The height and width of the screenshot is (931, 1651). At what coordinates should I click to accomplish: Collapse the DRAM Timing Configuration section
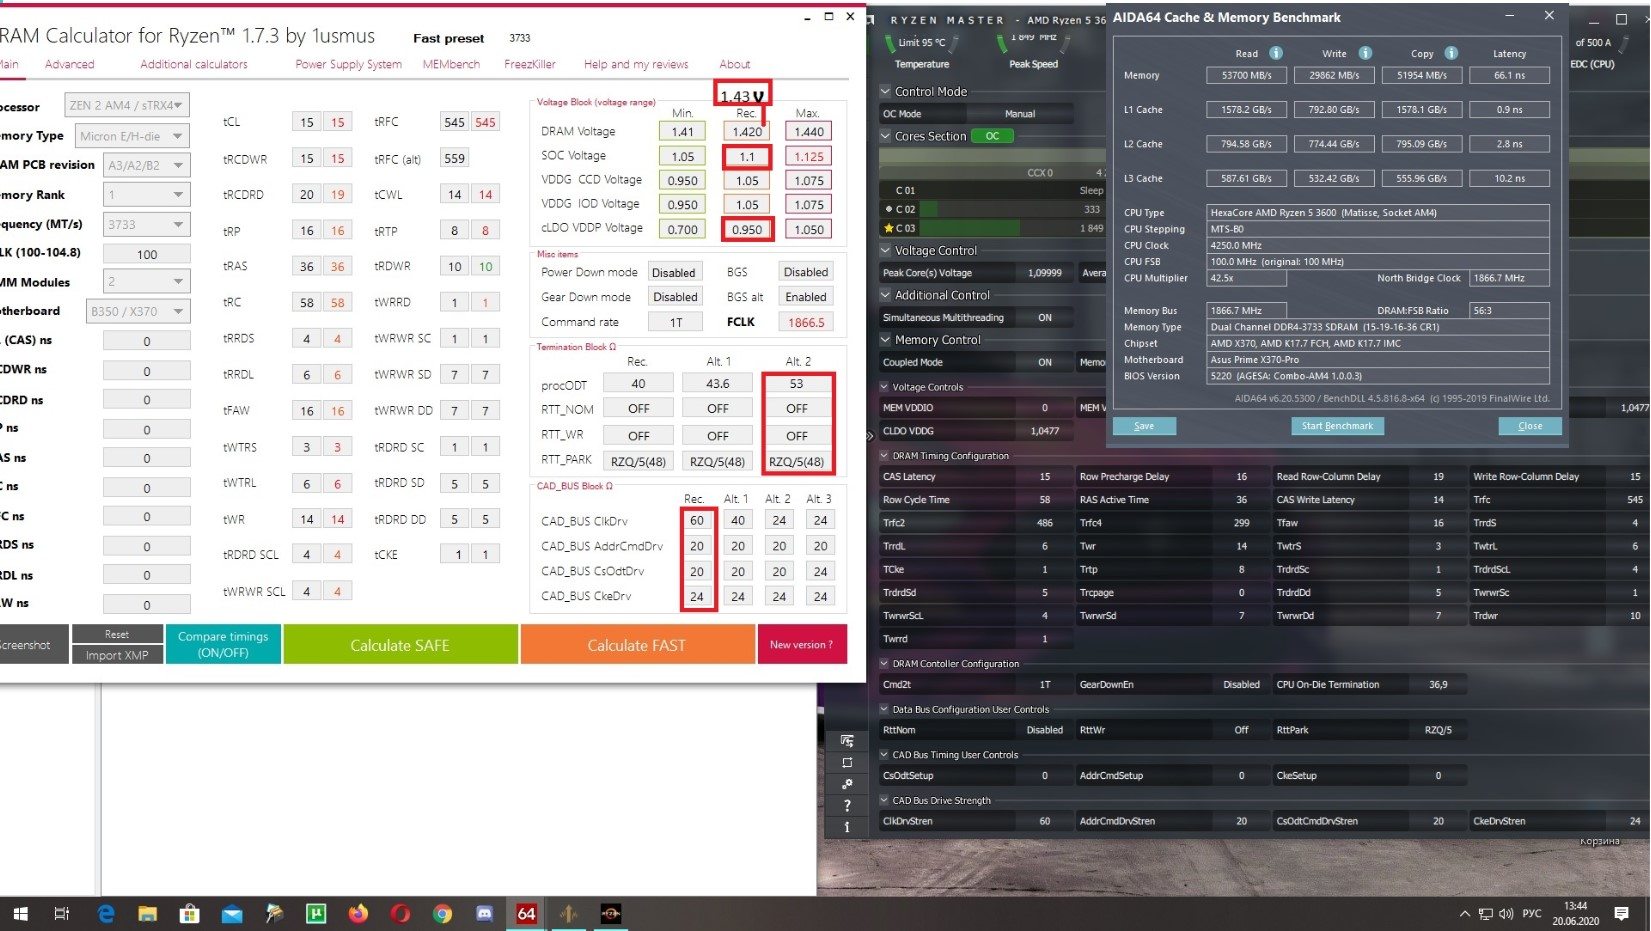click(885, 456)
